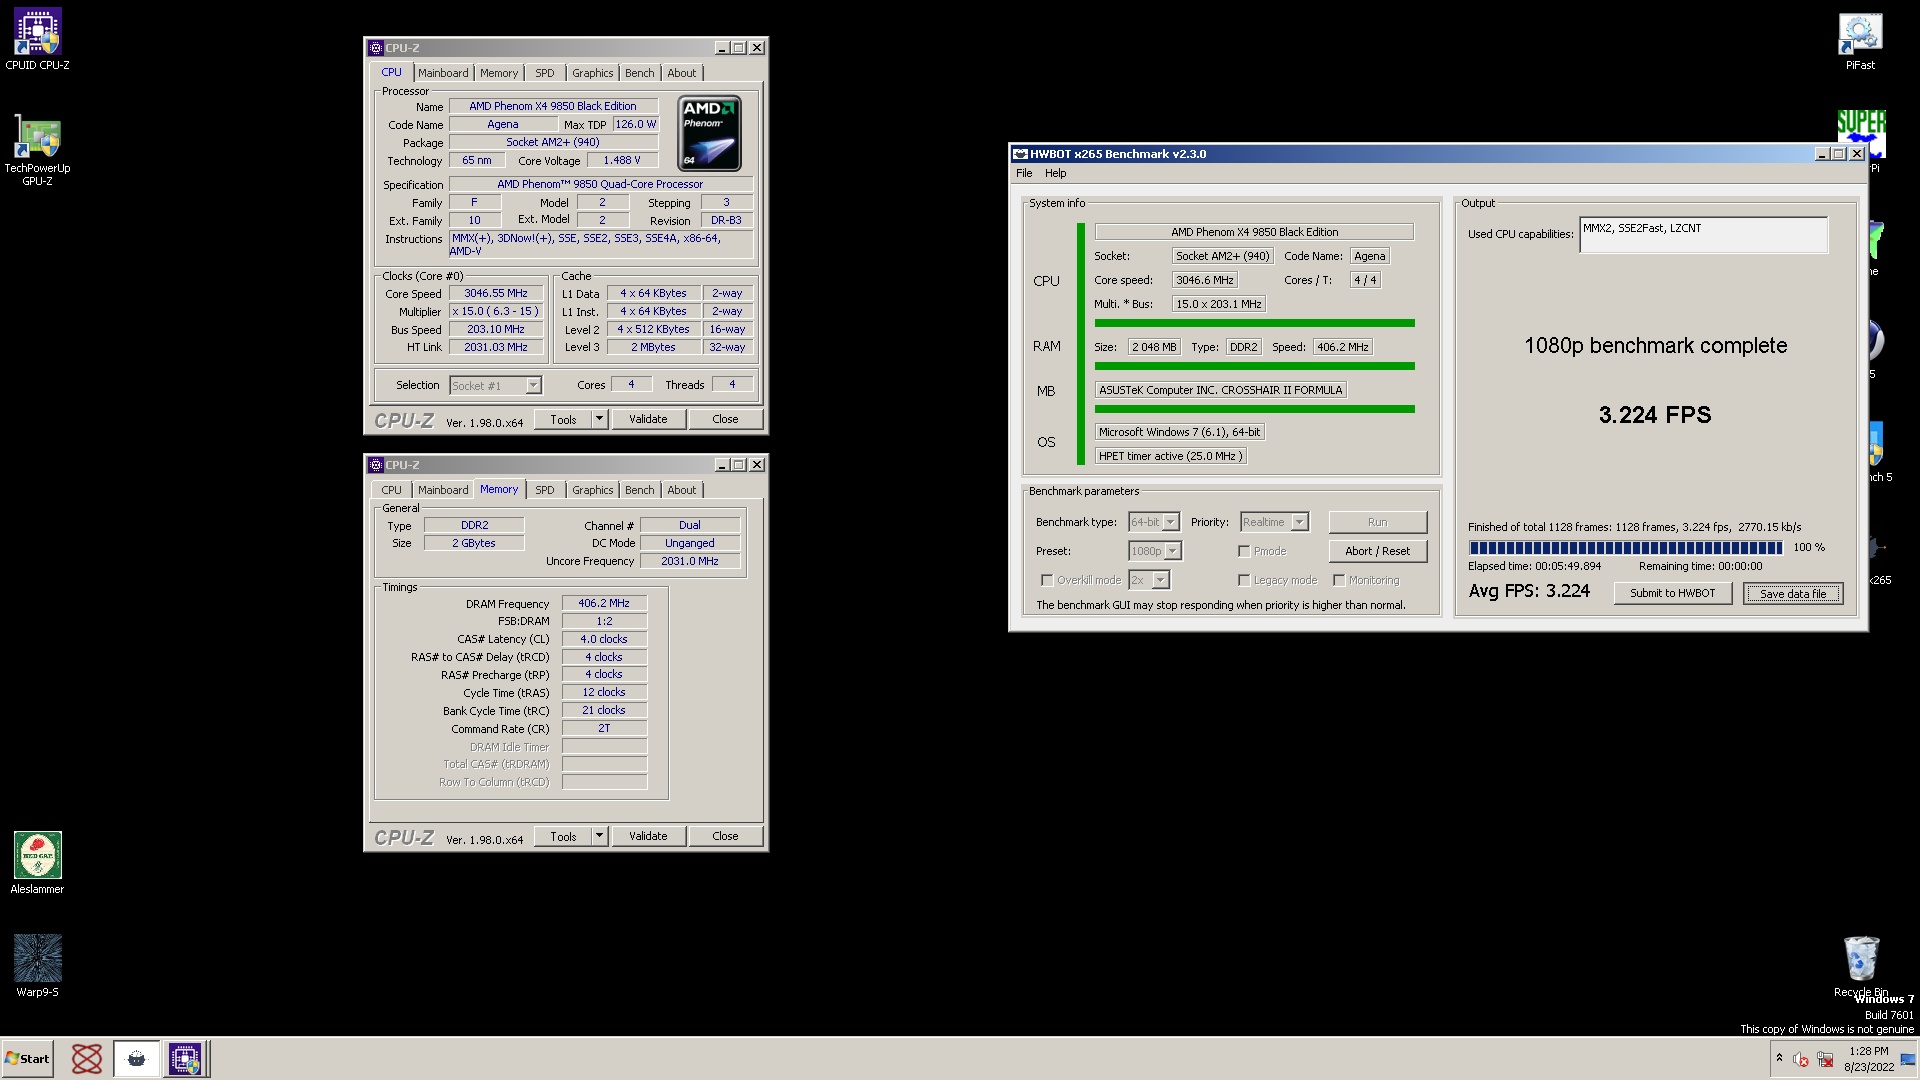Screen dimensions: 1920x1080
Task: Click Save data file button
Action: 1793,593
